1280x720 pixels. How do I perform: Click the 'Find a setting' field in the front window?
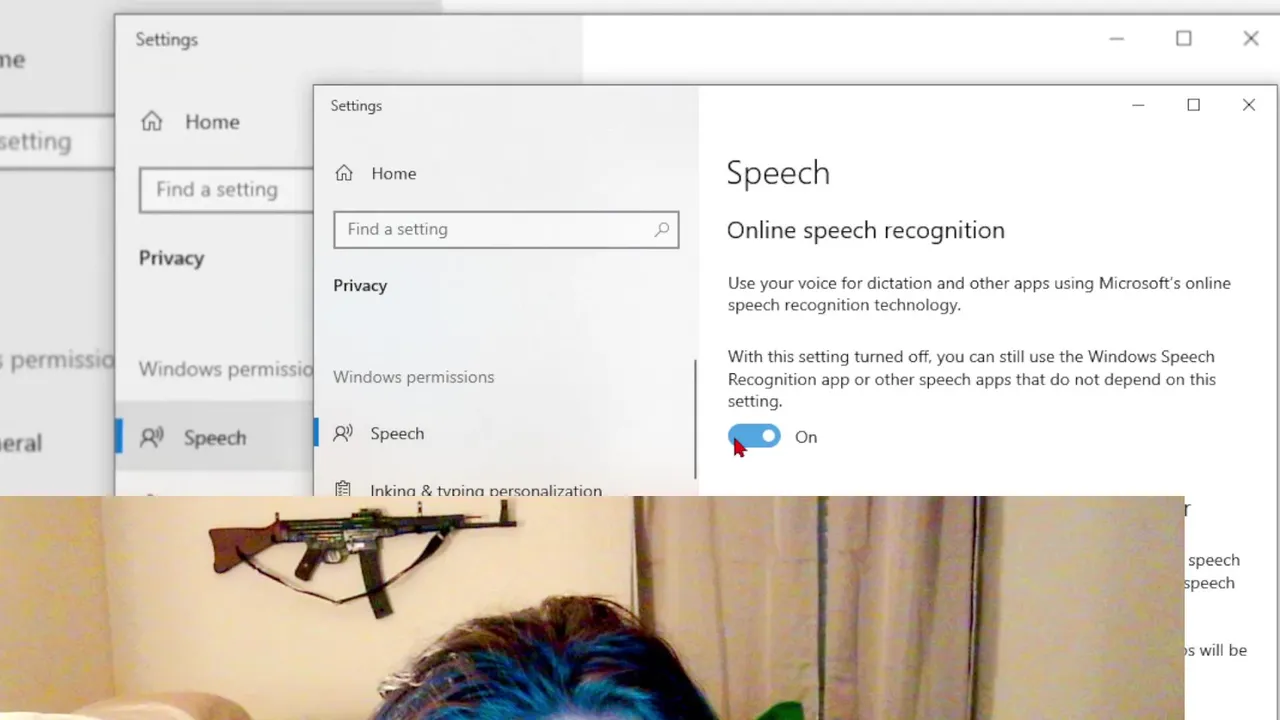coord(506,229)
